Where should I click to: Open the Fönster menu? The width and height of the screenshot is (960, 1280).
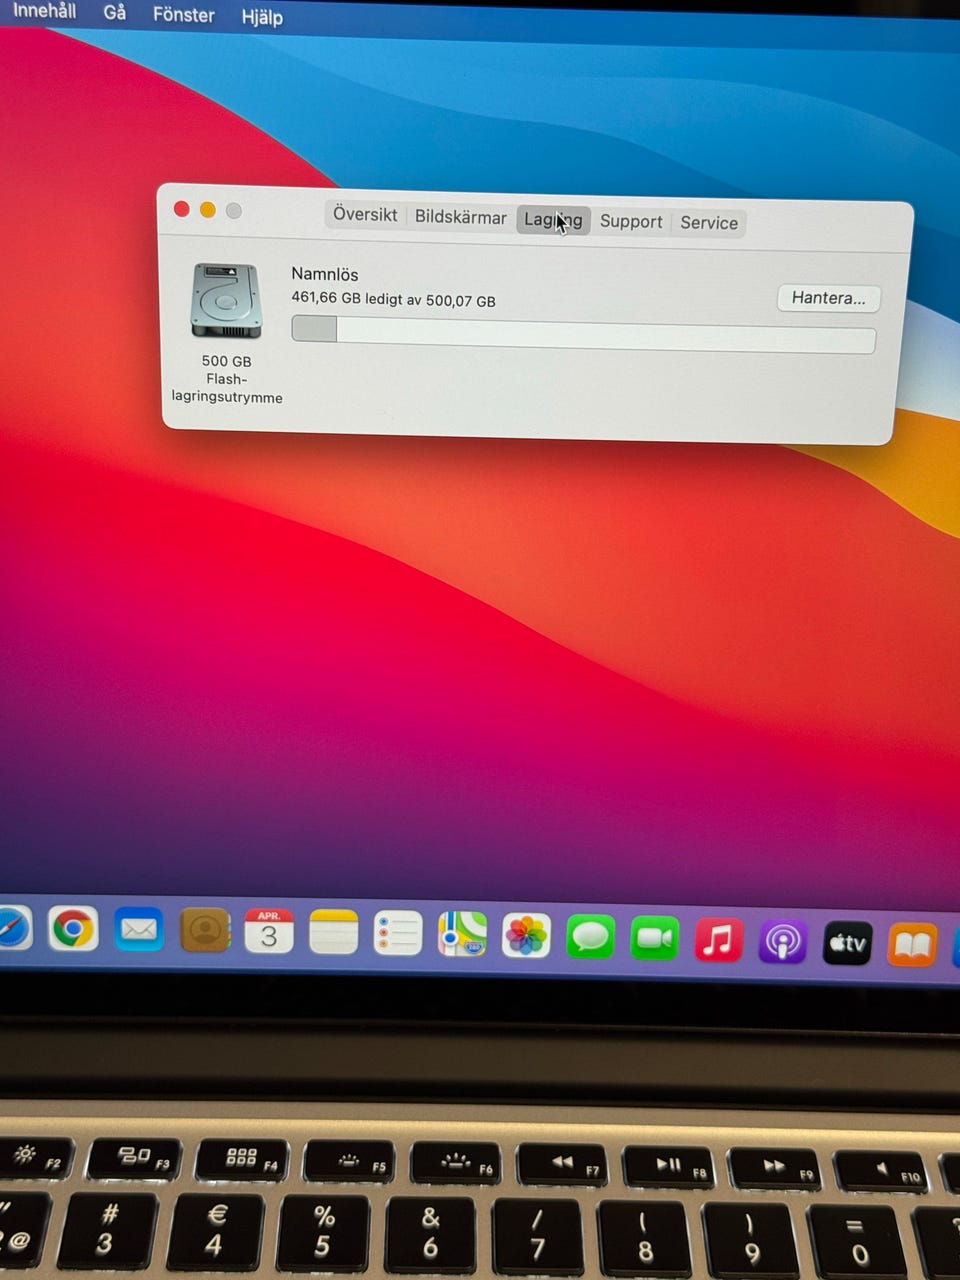coord(184,15)
